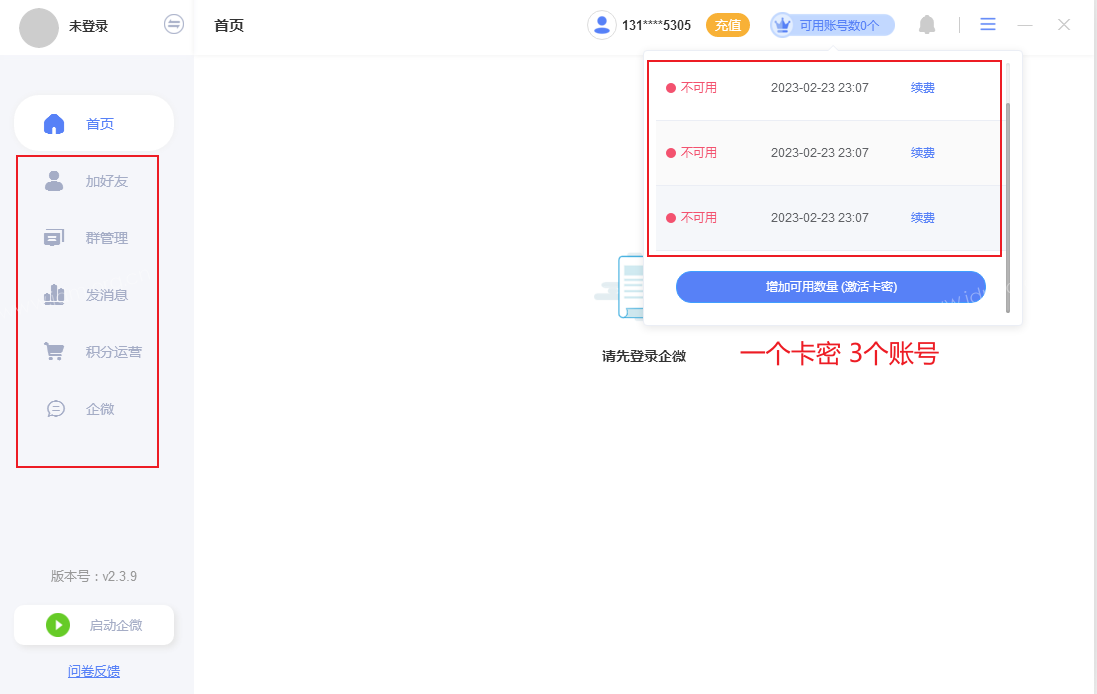The width and height of the screenshot is (1097, 694).
Task: Click the user account icon beside 131****5305
Action: click(x=601, y=25)
